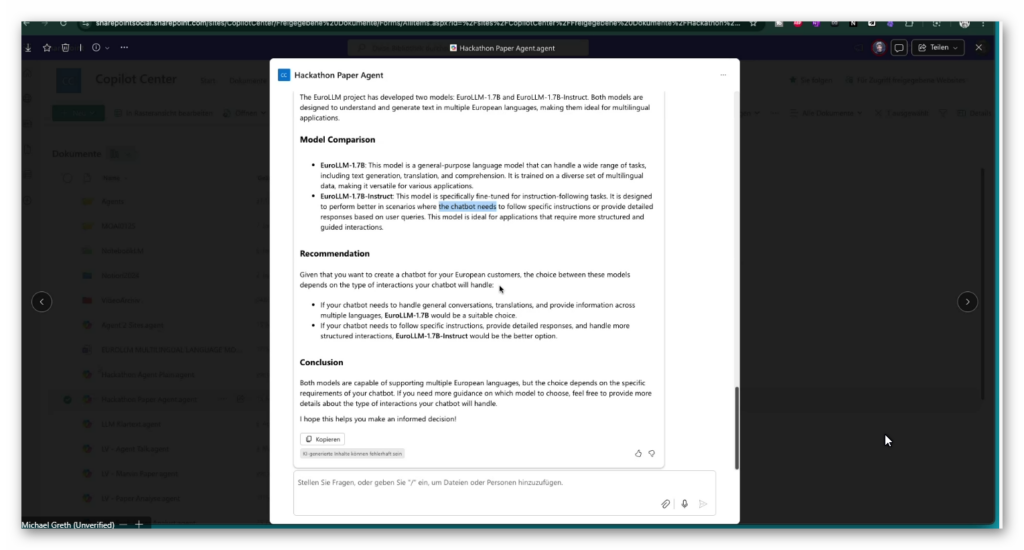Click the paperclip attach icon in chat input
The height and width of the screenshot is (550, 1024).
pyautogui.click(x=665, y=504)
